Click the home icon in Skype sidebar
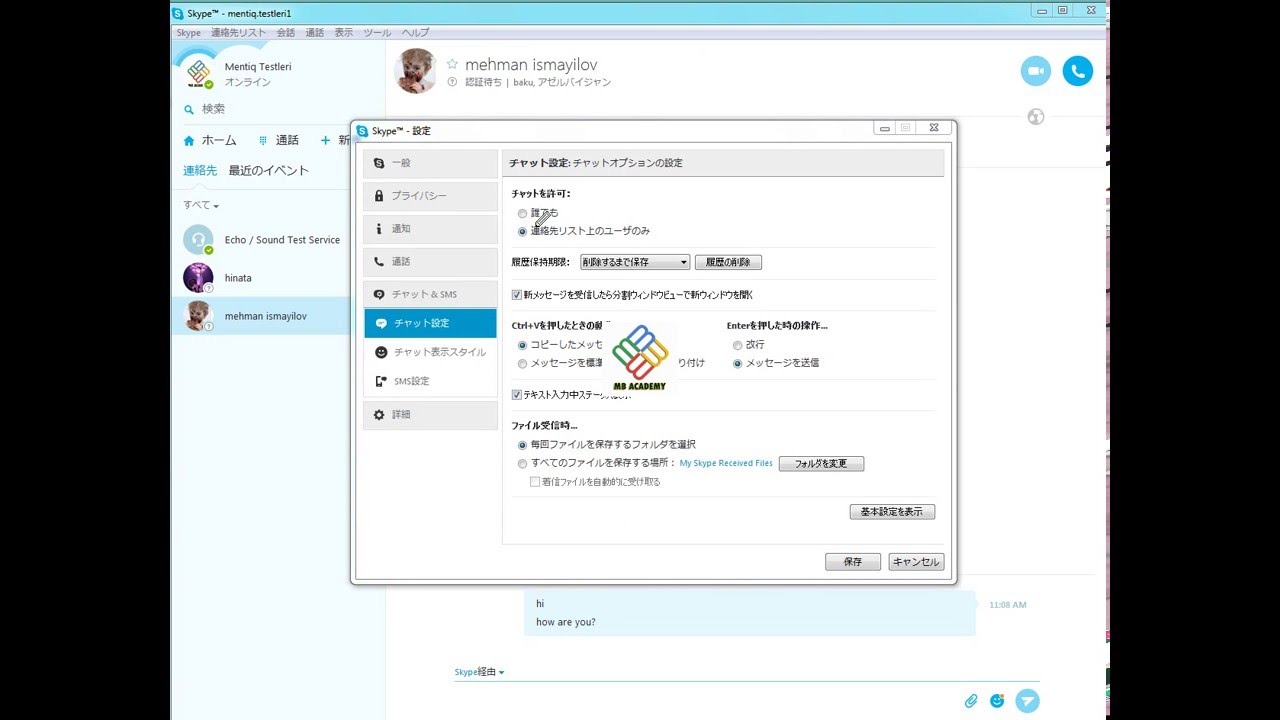This screenshot has height=720, width=1280. tap(189, 141)
